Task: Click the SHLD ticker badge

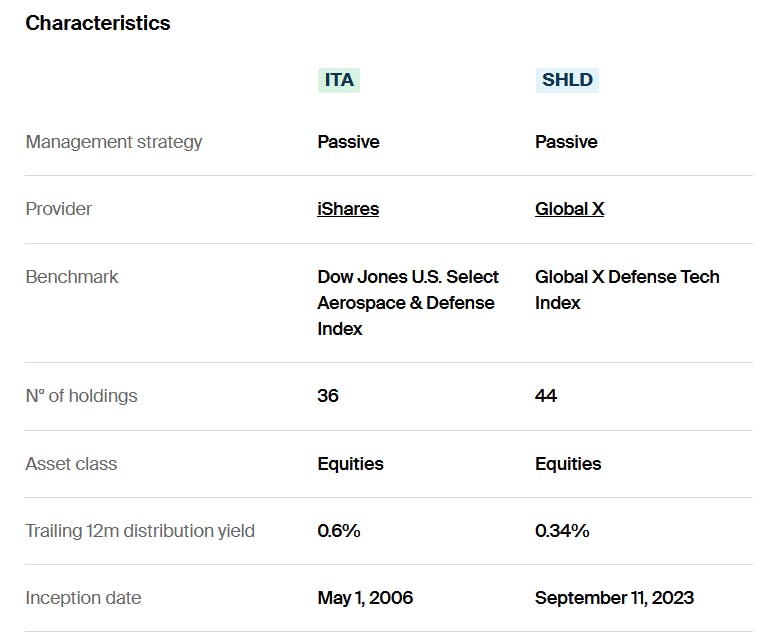Action: [x=567, y=80]
